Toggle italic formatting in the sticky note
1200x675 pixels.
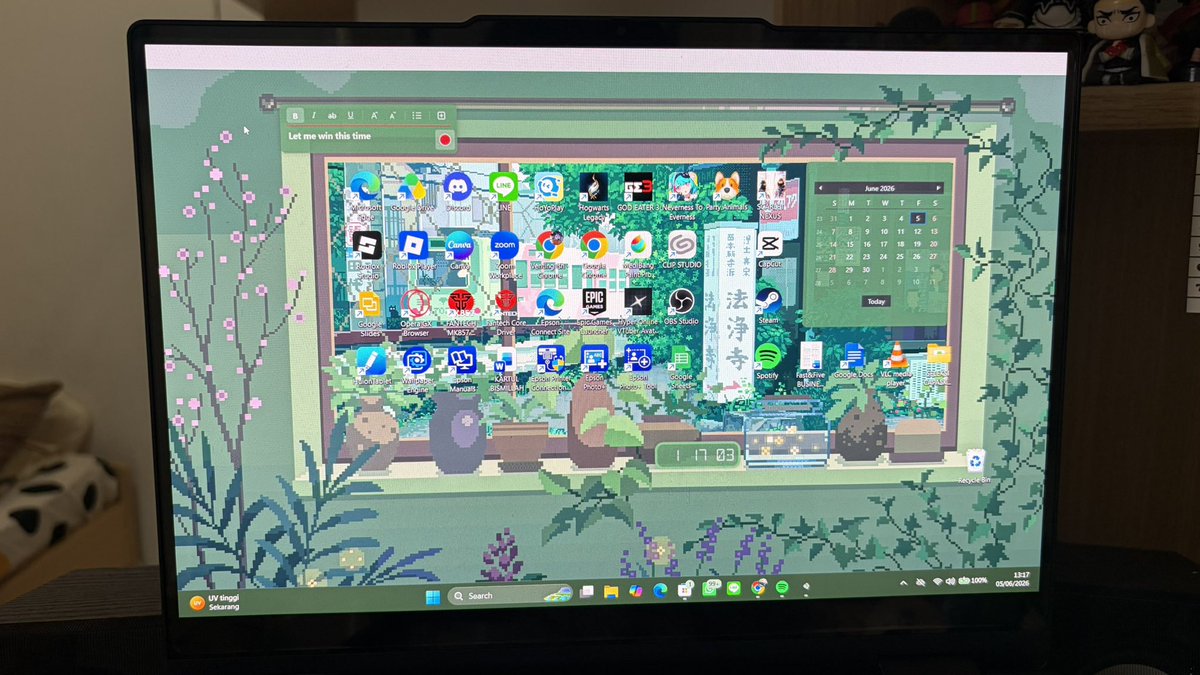pyautogui.click(x=313, y=116)
